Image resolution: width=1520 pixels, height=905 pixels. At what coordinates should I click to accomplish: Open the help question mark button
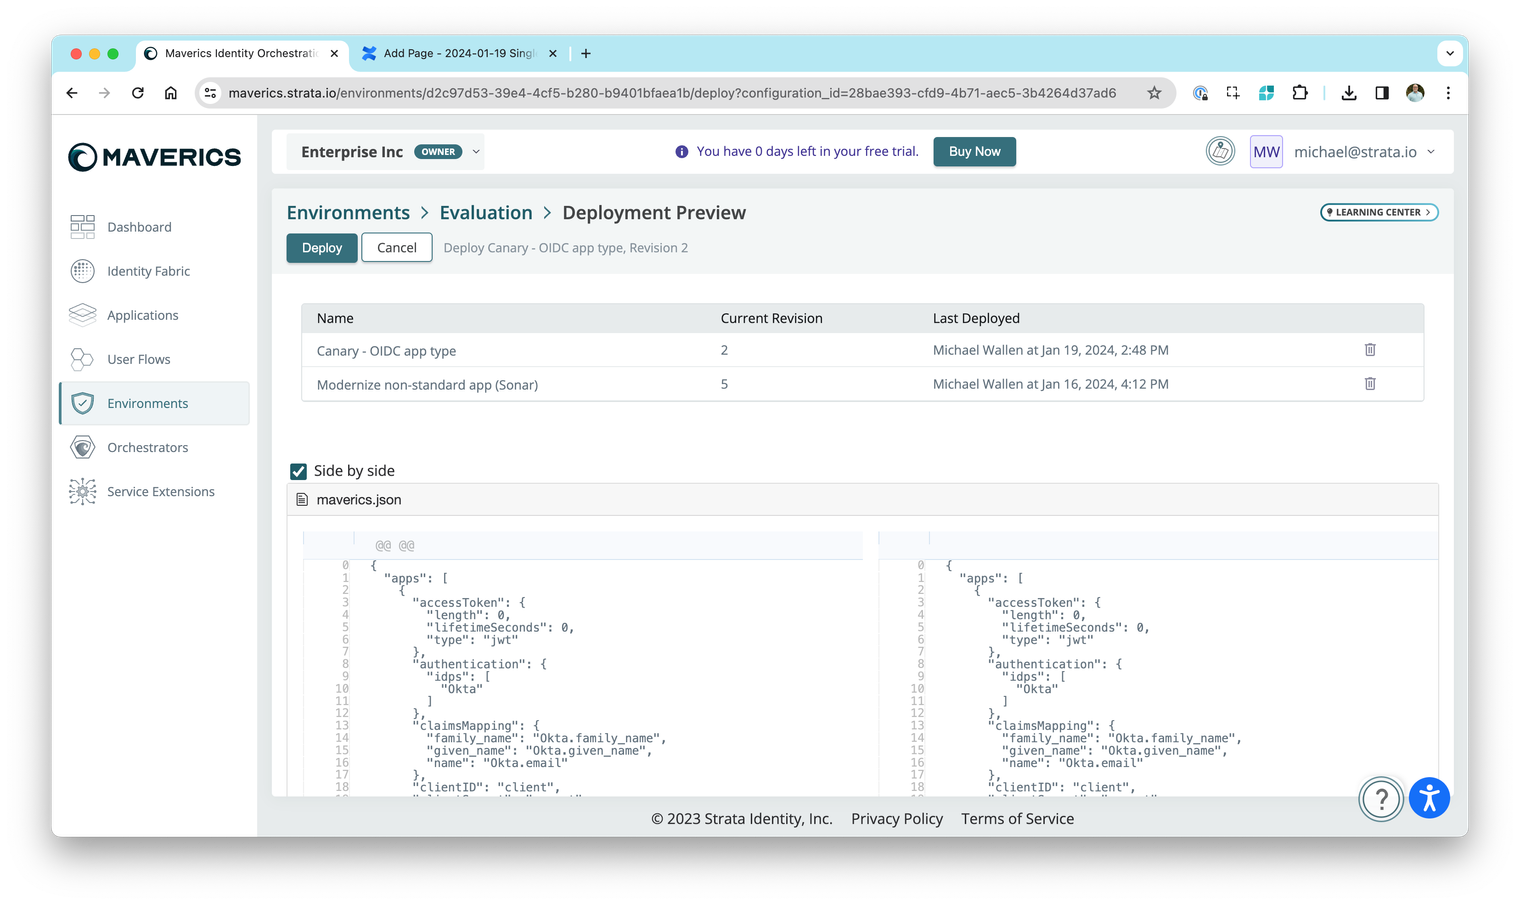(1381, 799)
